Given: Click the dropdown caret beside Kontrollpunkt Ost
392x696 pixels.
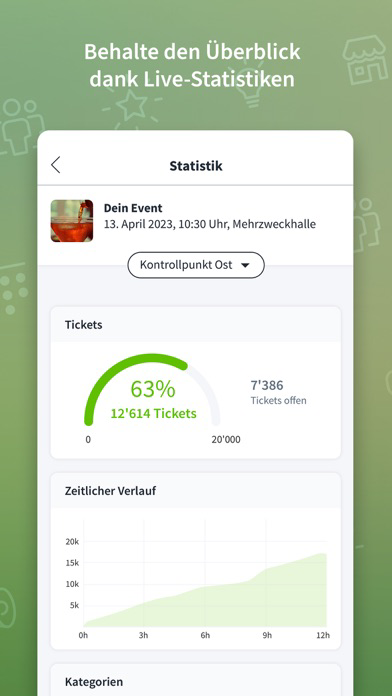Looking at the screenshot, I should [x=245, y=265].
